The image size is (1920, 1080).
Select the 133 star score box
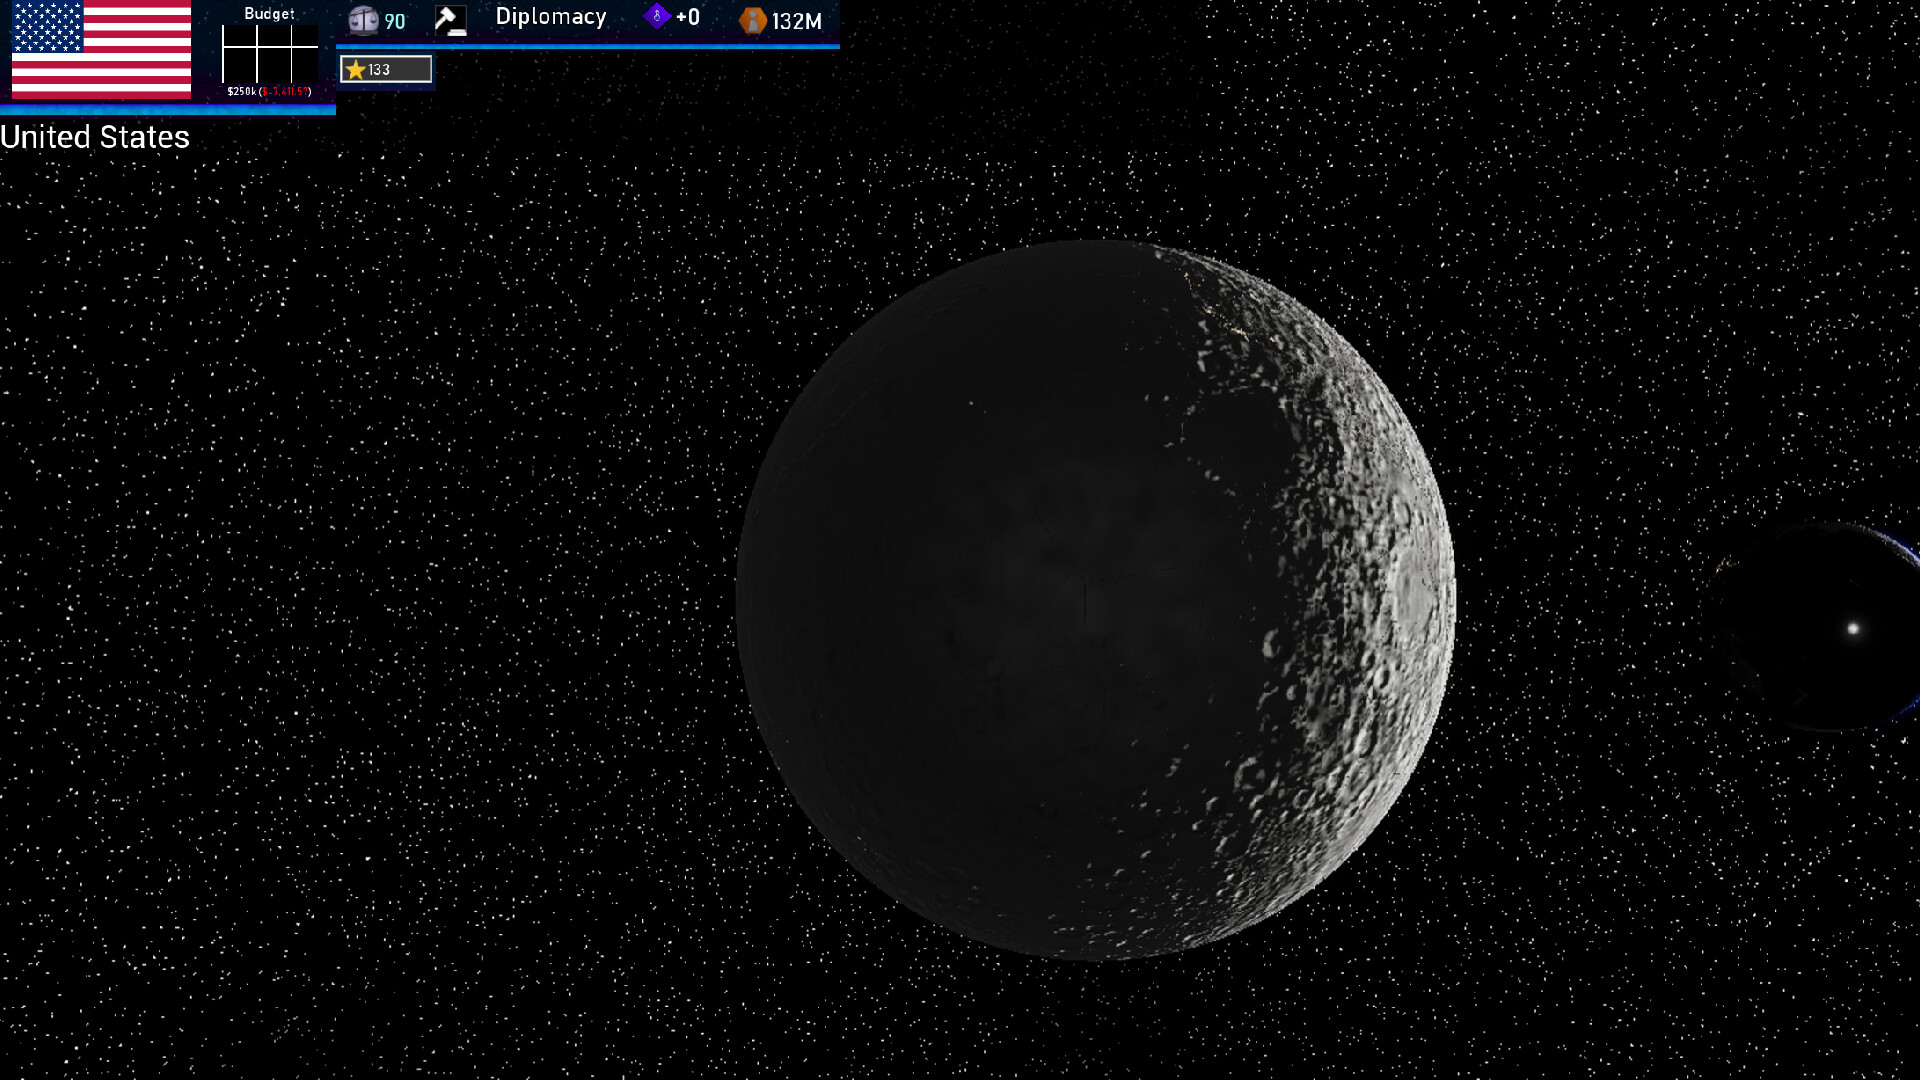386,69
